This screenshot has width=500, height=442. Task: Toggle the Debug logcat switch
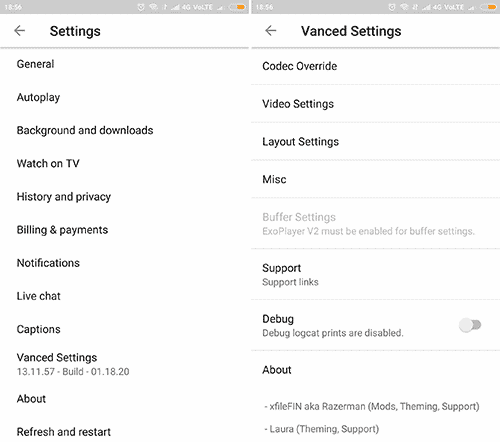tap(470, 325)
